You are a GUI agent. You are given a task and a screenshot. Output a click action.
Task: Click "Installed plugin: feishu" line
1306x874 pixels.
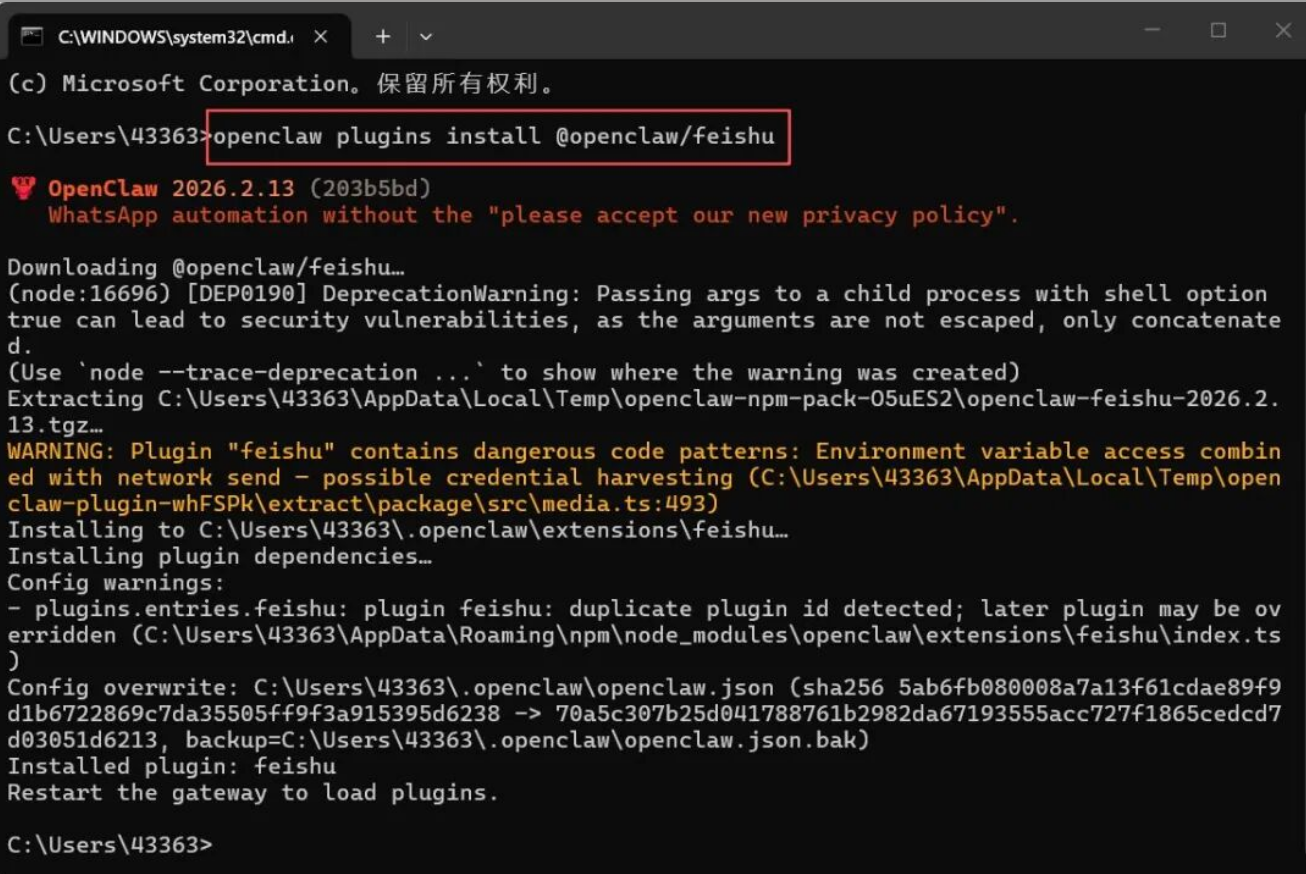point(172,766)
